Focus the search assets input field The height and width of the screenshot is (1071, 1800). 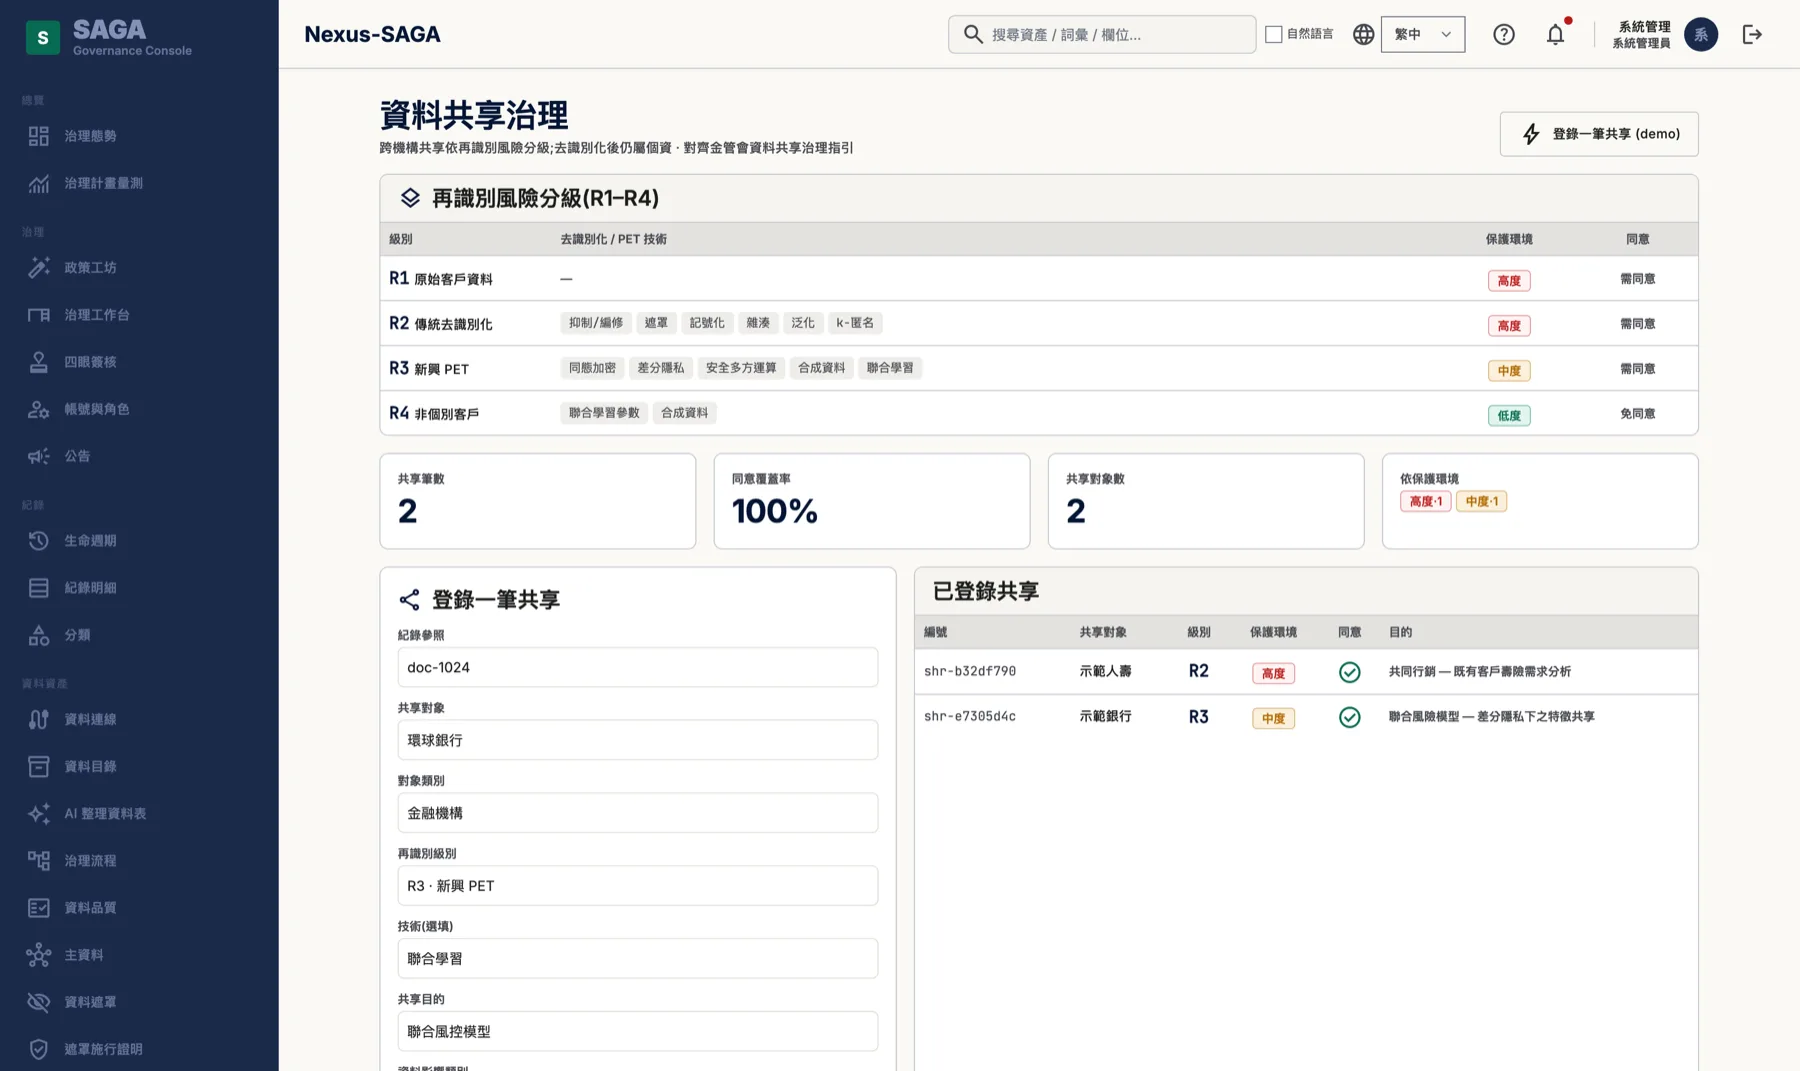point(1101,34)
